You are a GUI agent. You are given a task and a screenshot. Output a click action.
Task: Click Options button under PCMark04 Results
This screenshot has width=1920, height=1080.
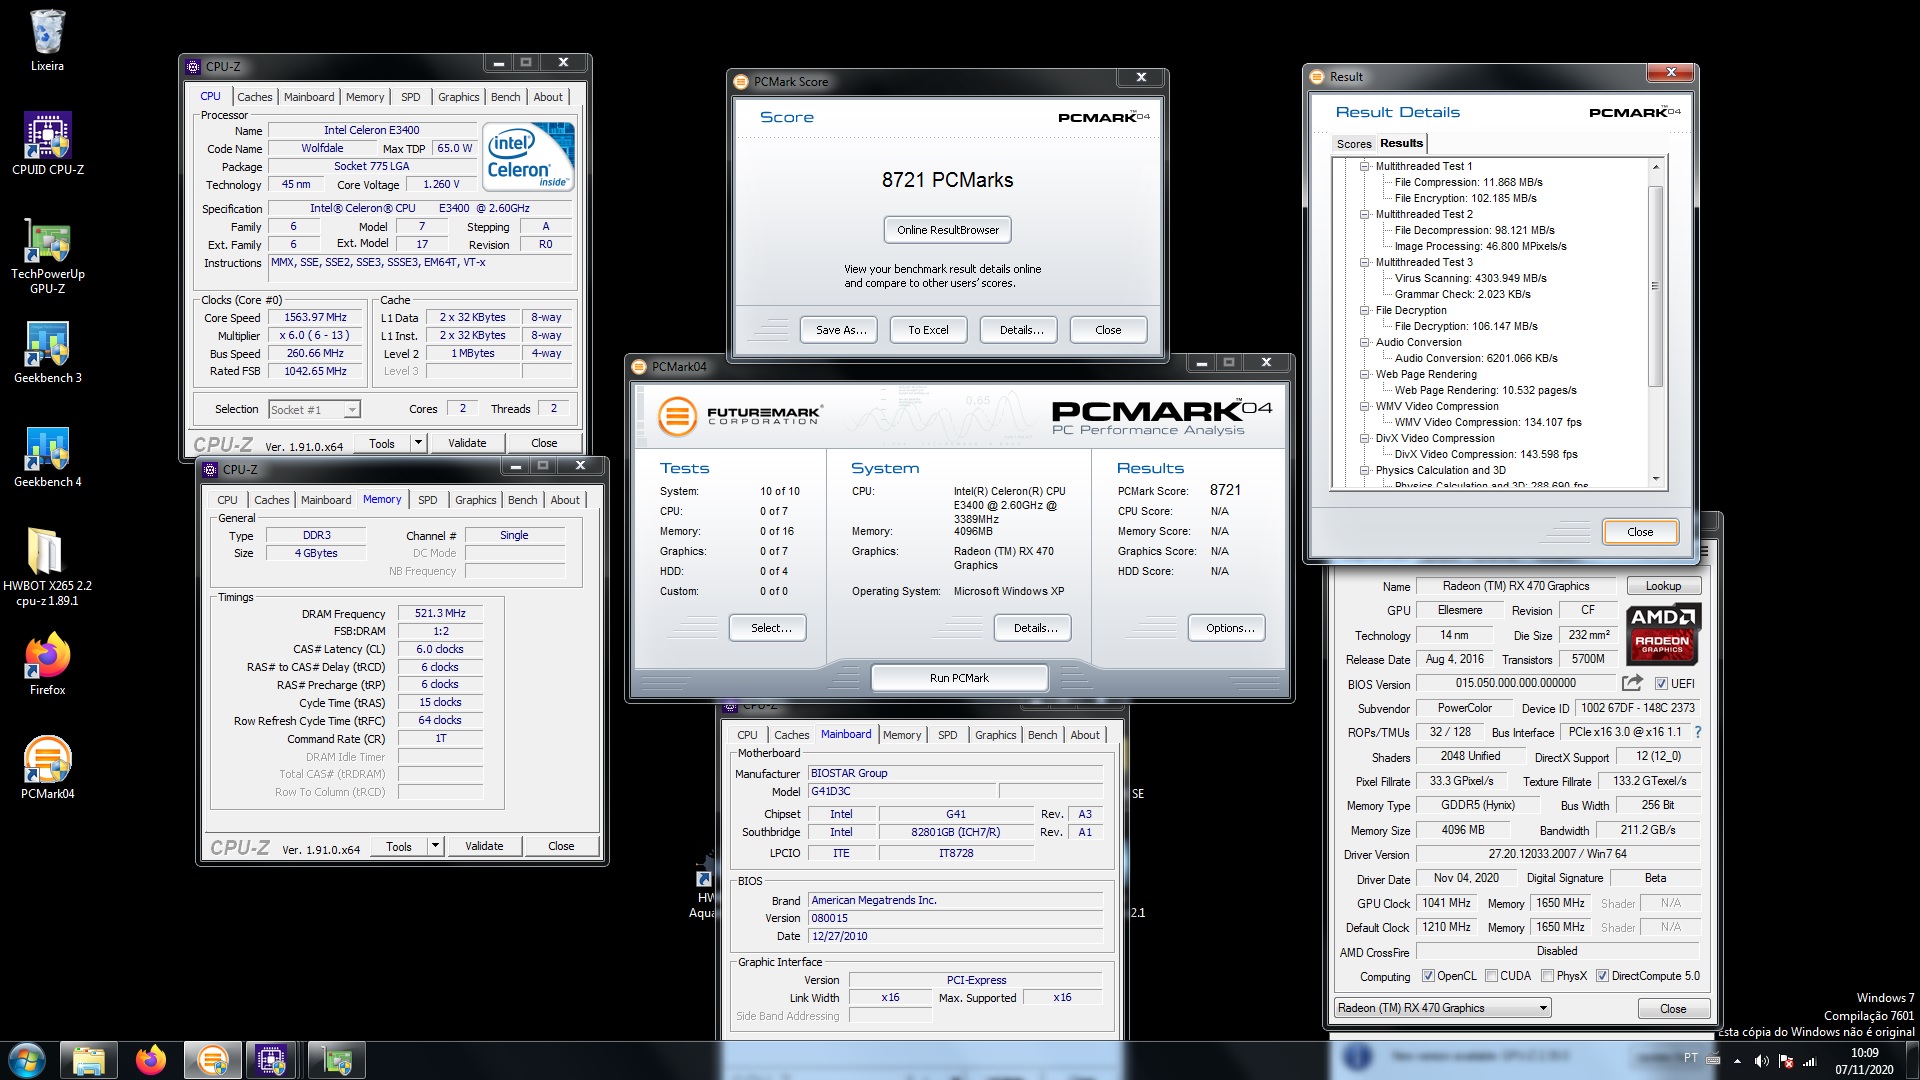coord(1229,628)
